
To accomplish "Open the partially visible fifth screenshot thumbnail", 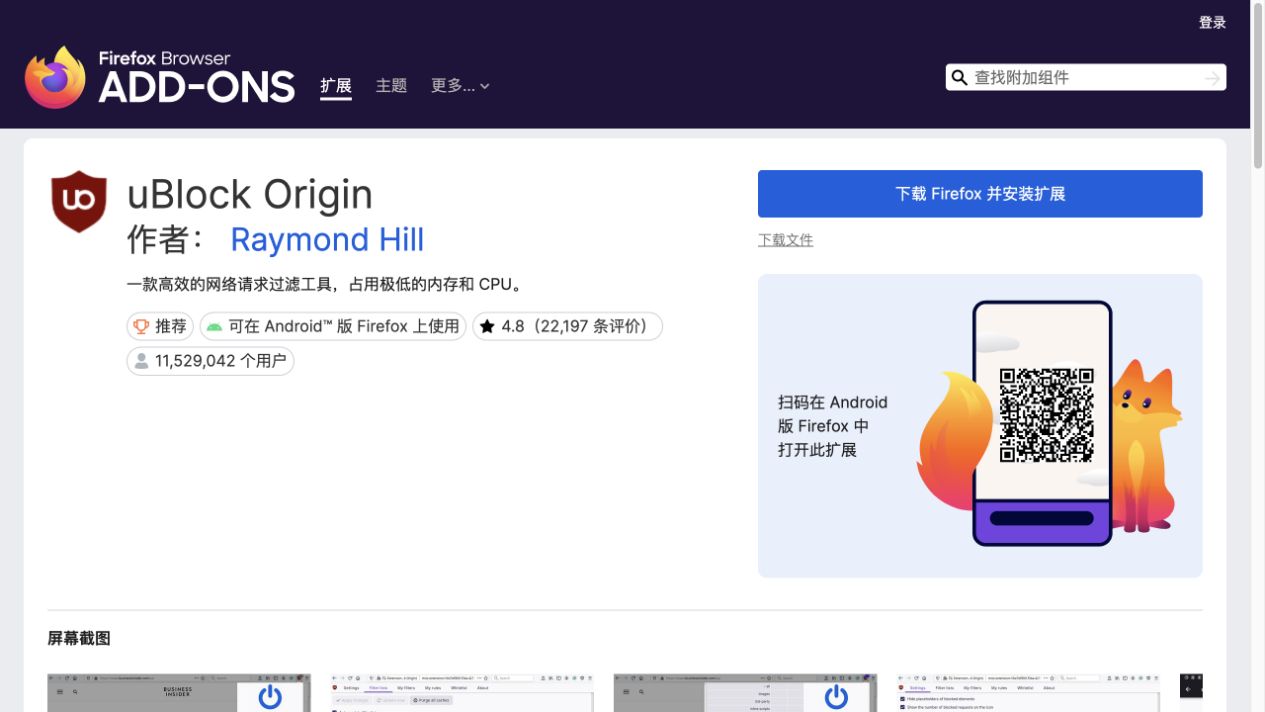I will coord(1191,693).
